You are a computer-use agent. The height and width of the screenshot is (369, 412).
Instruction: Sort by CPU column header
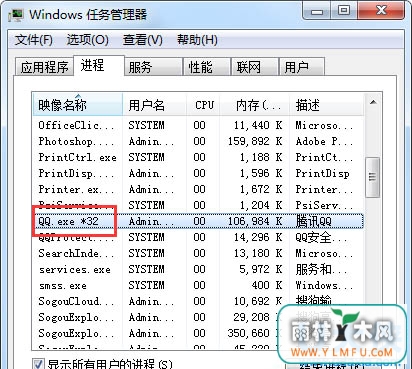(x=204, y=105)
